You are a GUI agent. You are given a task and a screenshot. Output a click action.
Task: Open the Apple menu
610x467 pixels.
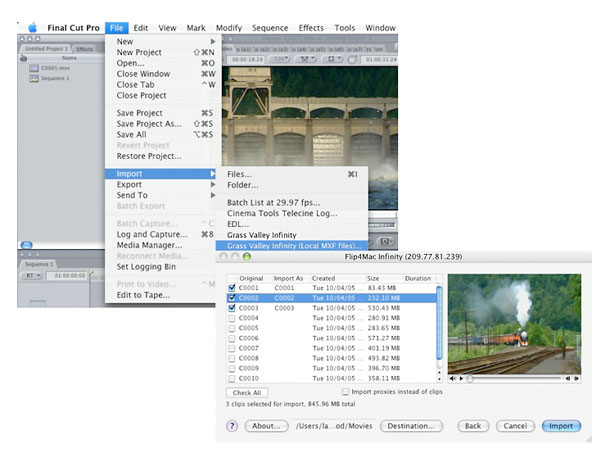[33, 28]
